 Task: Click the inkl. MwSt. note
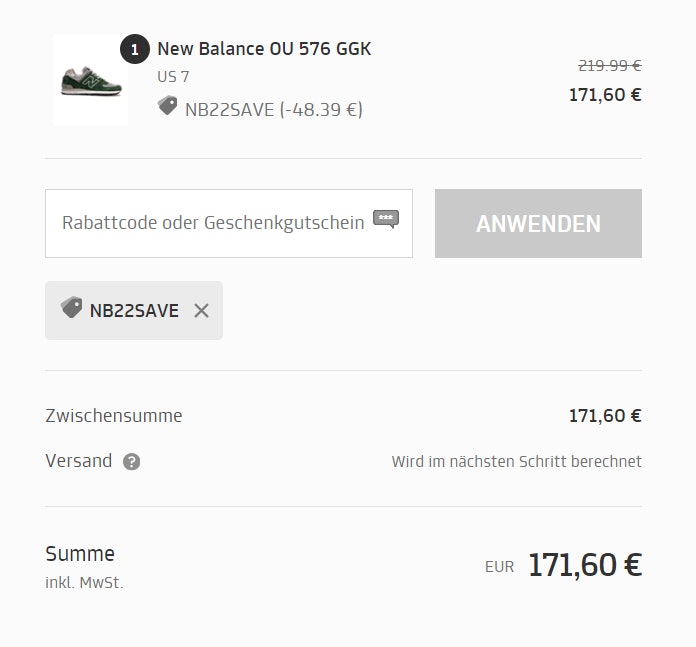click(84, 583)
